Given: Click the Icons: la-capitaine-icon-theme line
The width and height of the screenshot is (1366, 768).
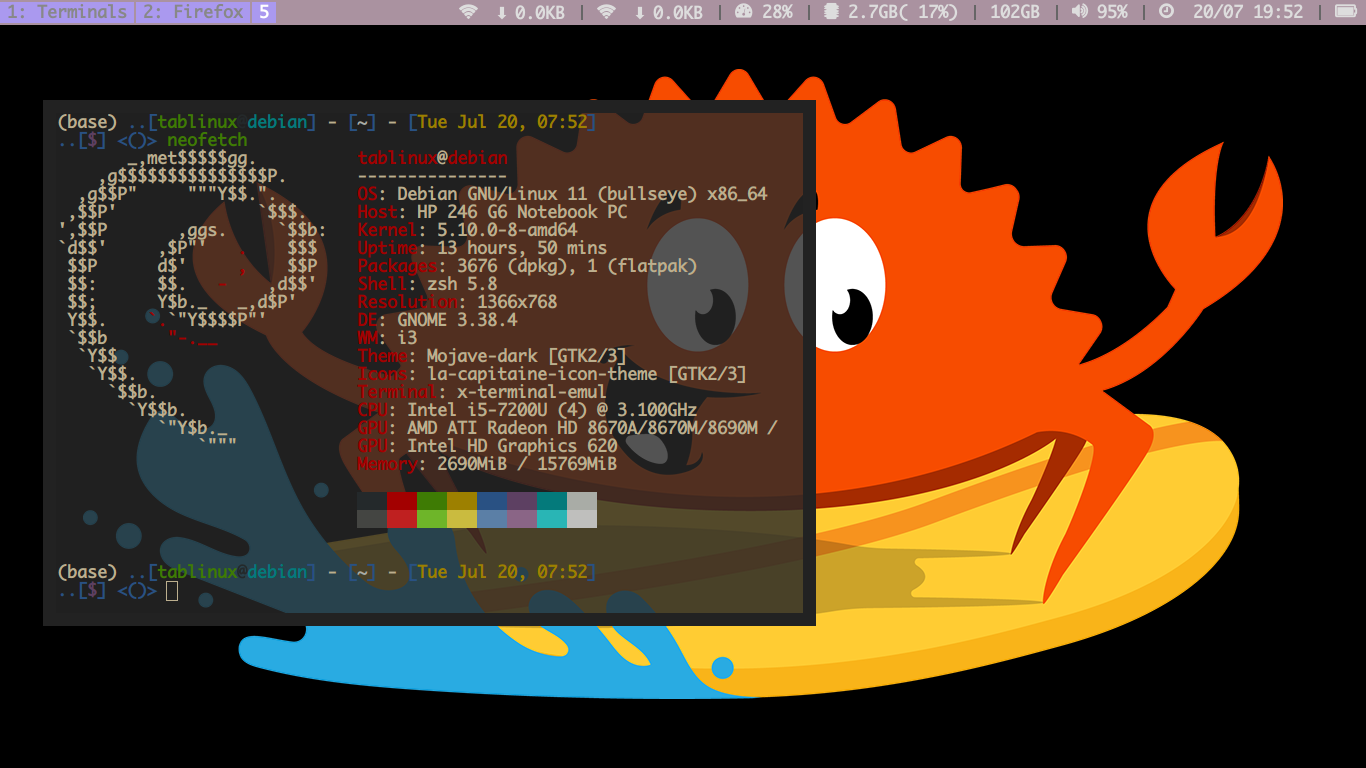Looking at the screenshot, I should (552, 374).
